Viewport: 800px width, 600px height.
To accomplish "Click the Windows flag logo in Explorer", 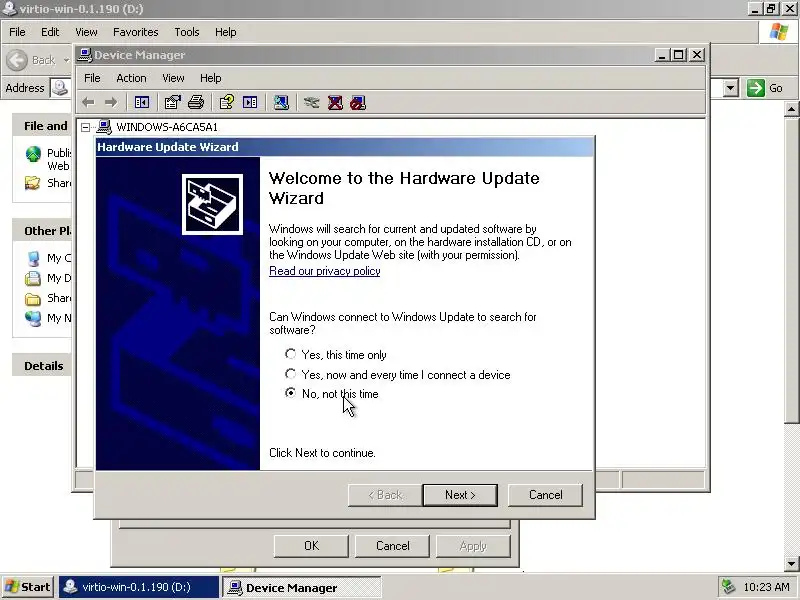I will click(779, 32).
